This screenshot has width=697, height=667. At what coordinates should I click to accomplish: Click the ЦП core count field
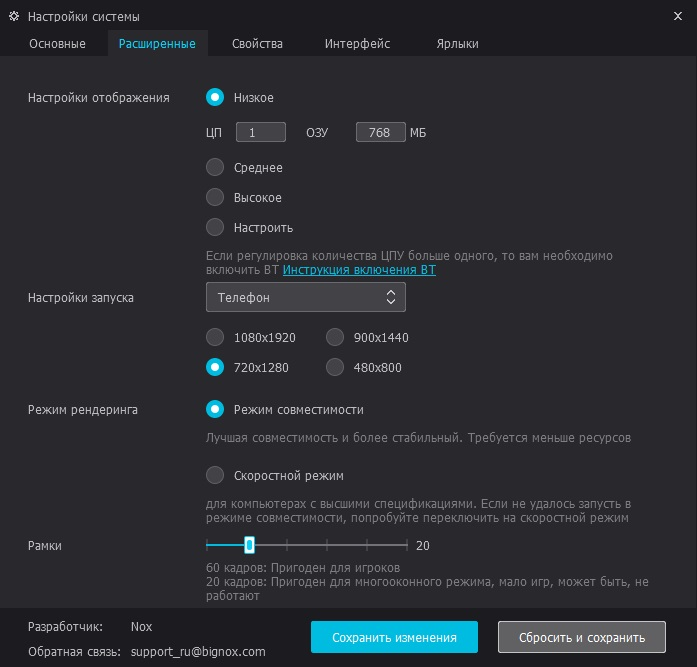pos(261,132)
